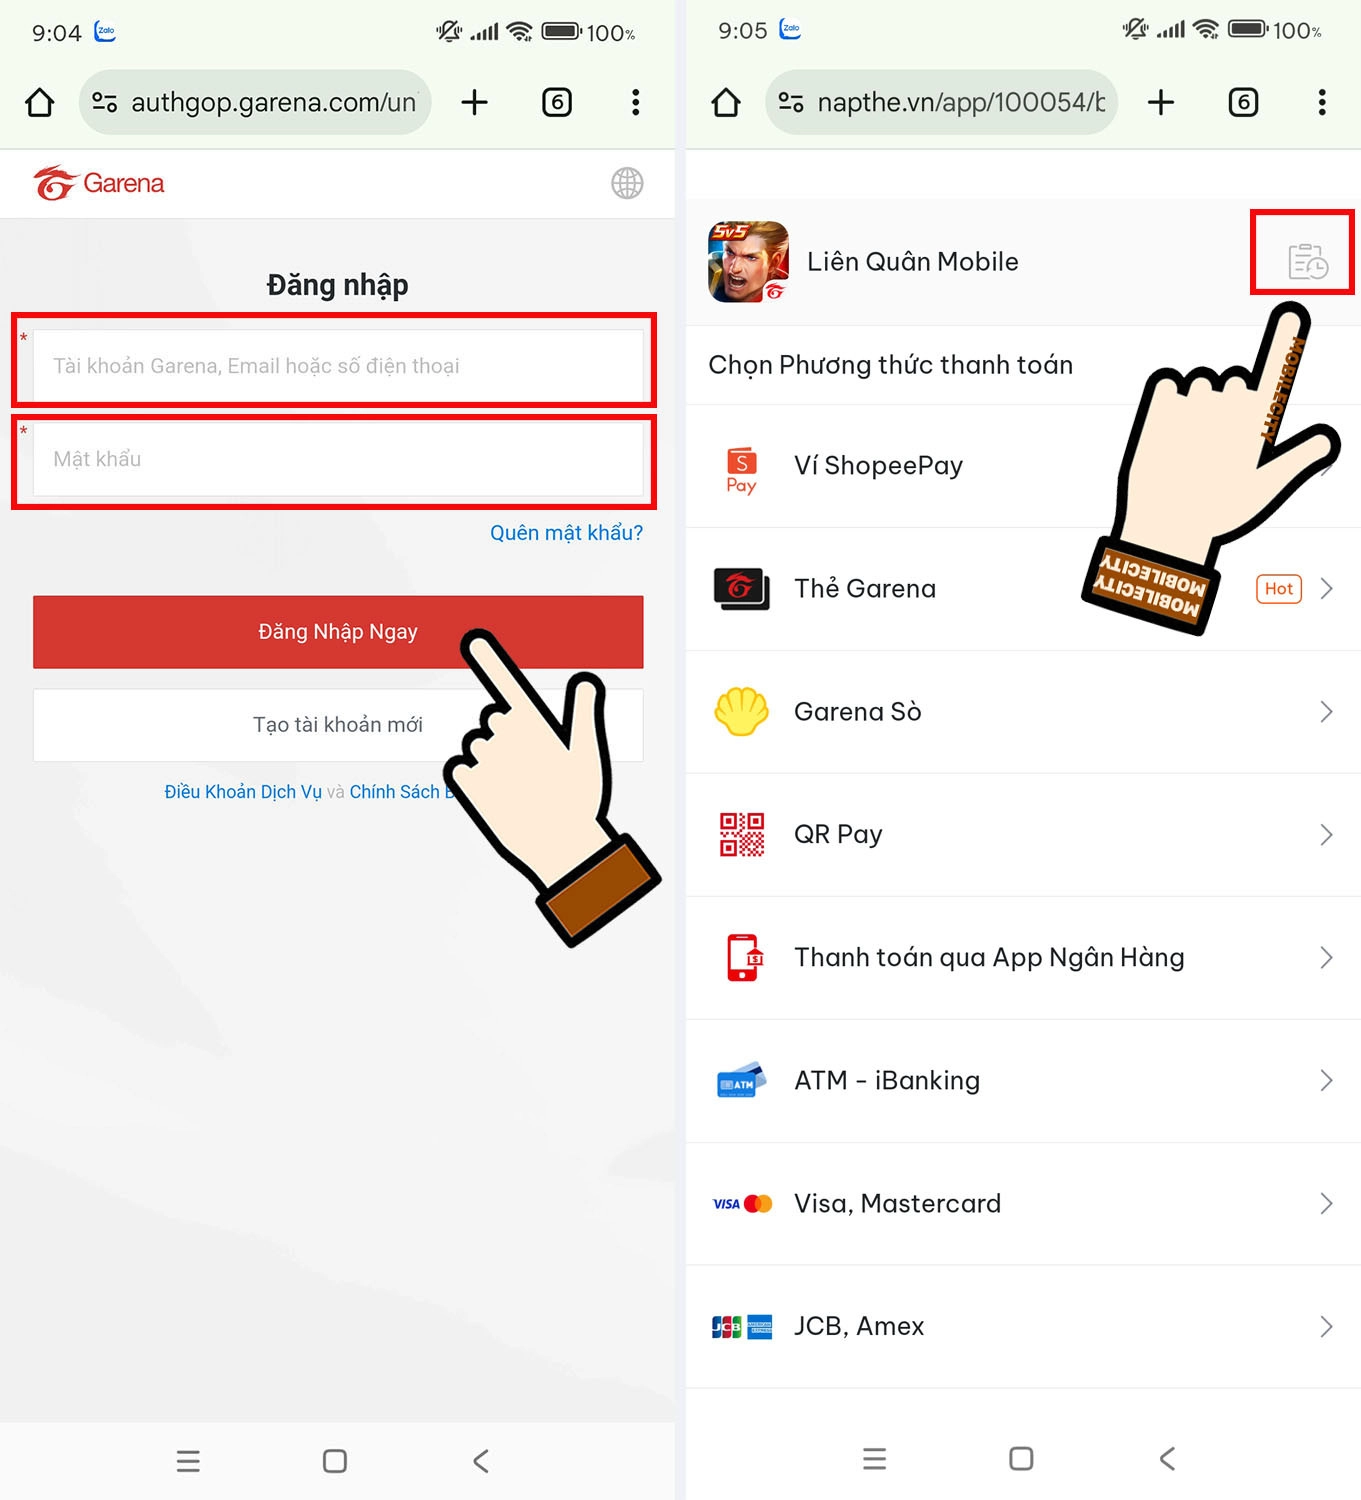
Task: Tap the yellow shell icon
Action: [741, 712]
